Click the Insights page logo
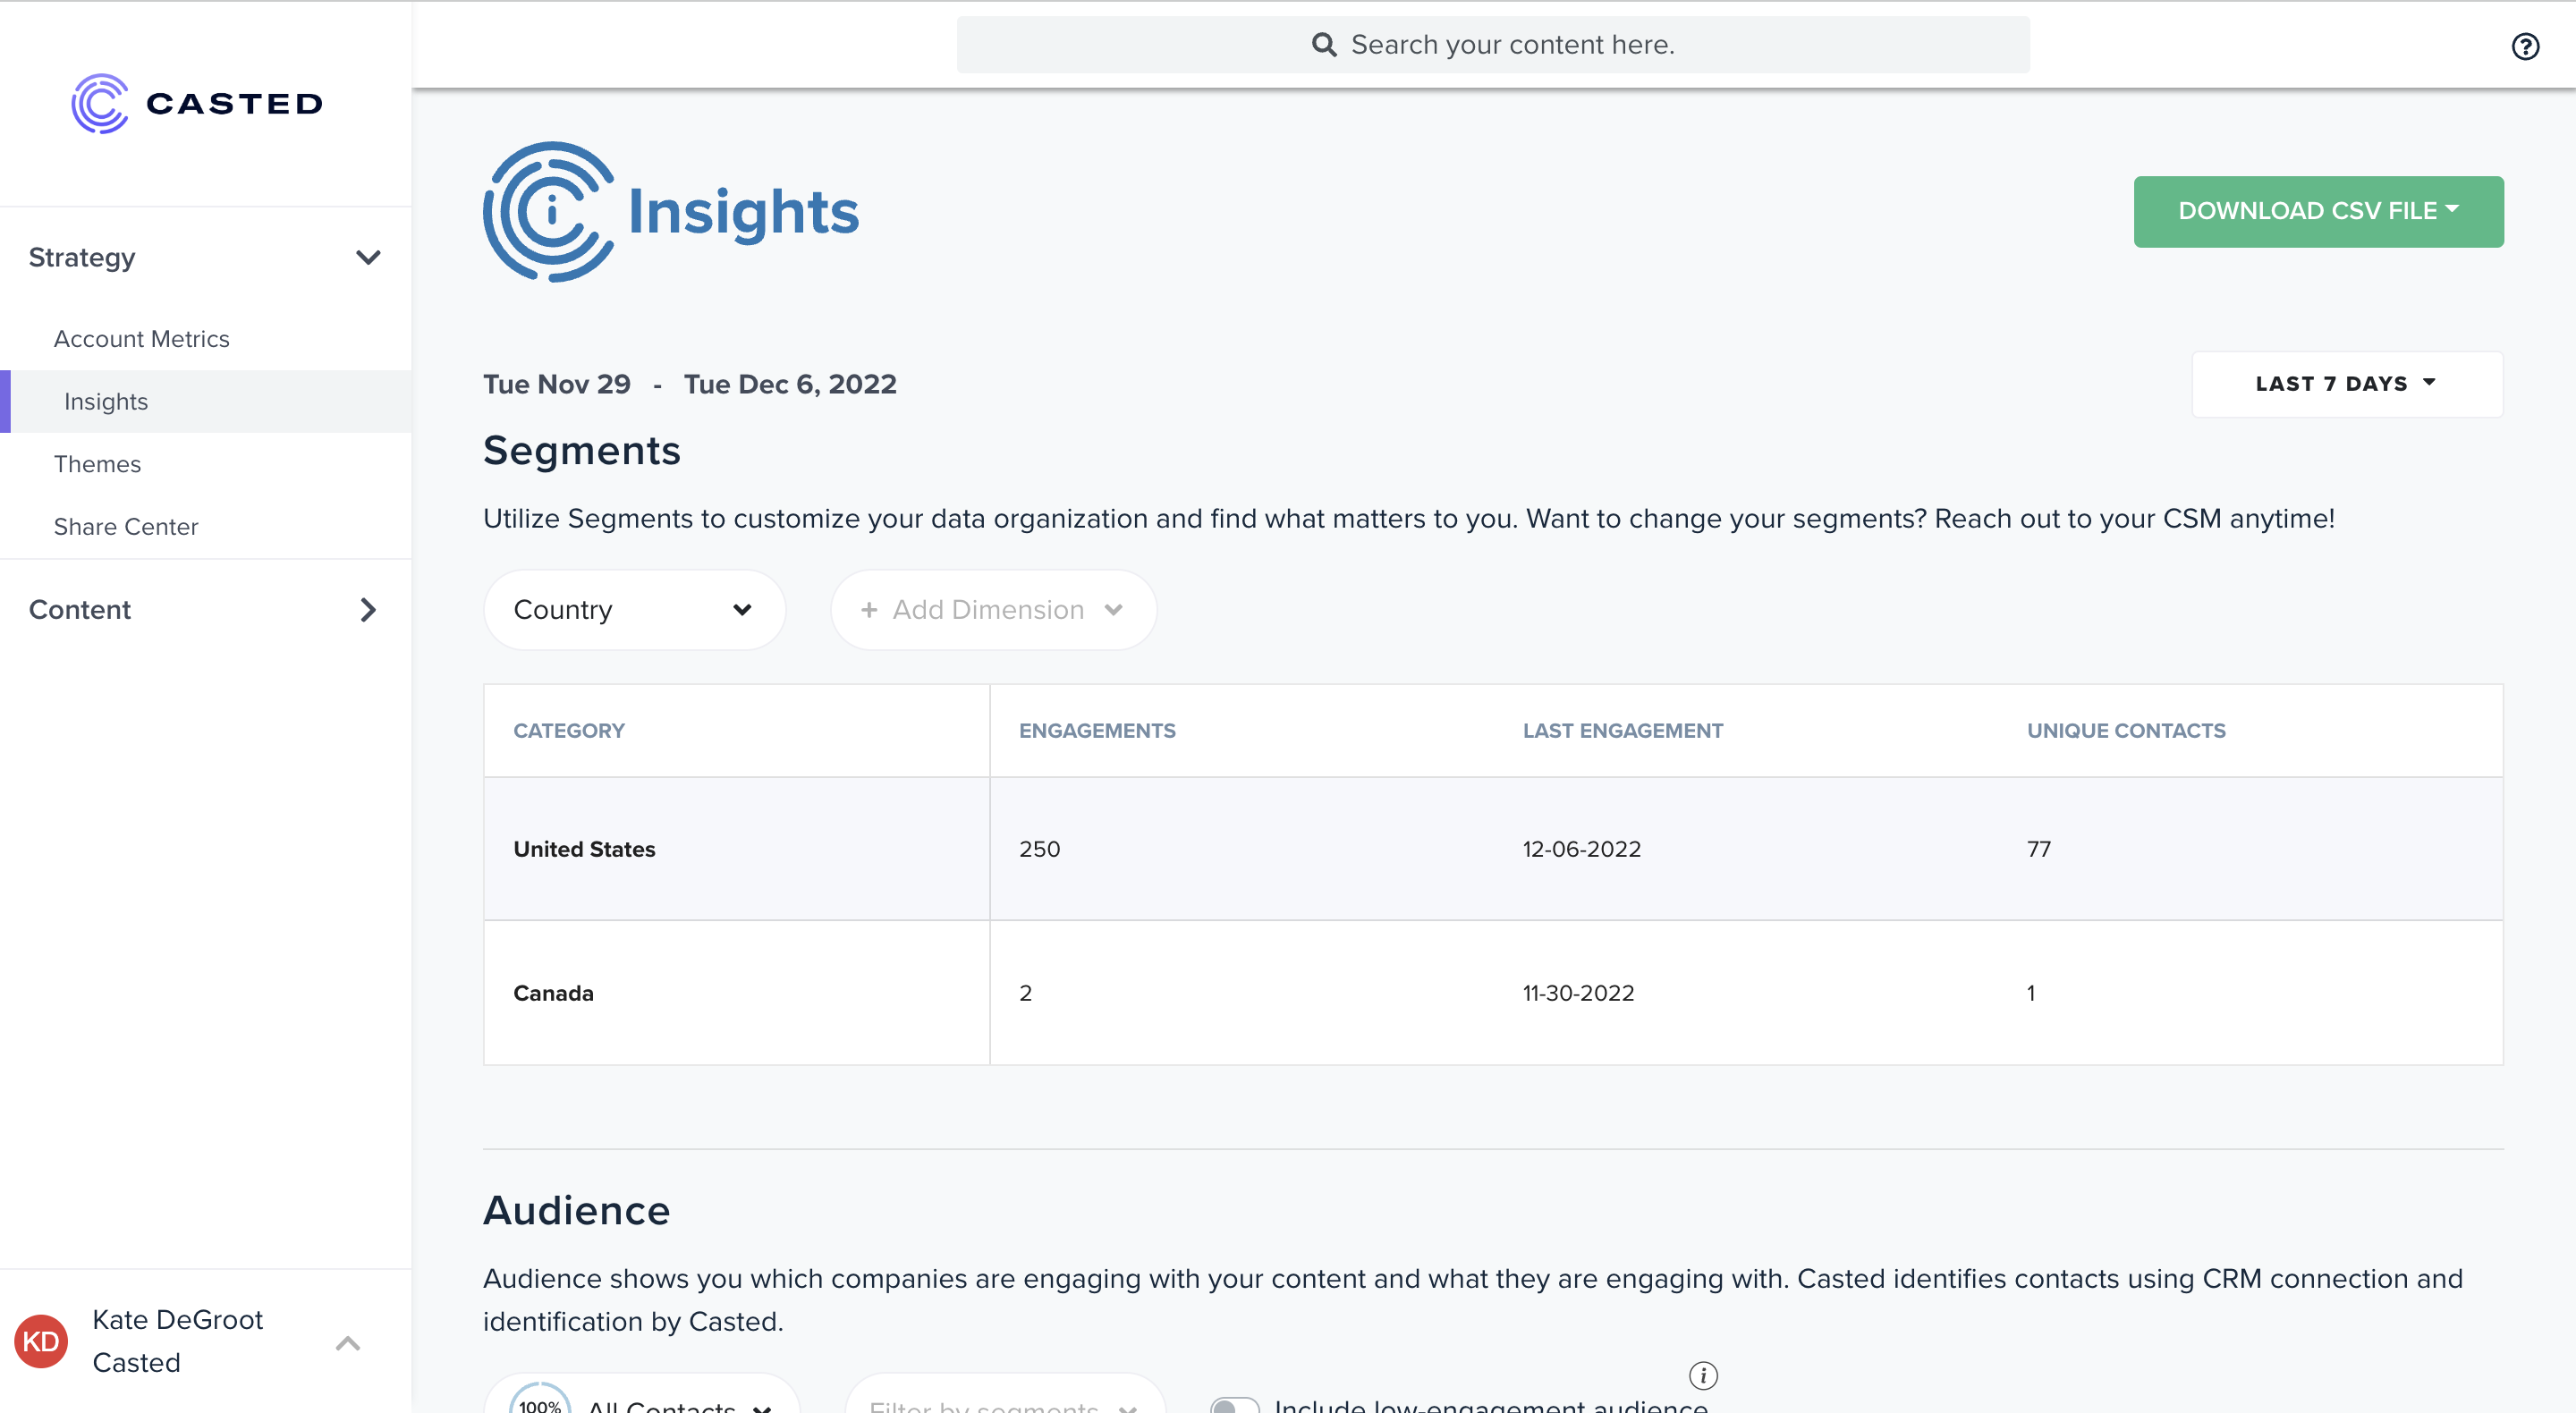This screenshot has width=2576, height=1413. [x=671, y=211]
